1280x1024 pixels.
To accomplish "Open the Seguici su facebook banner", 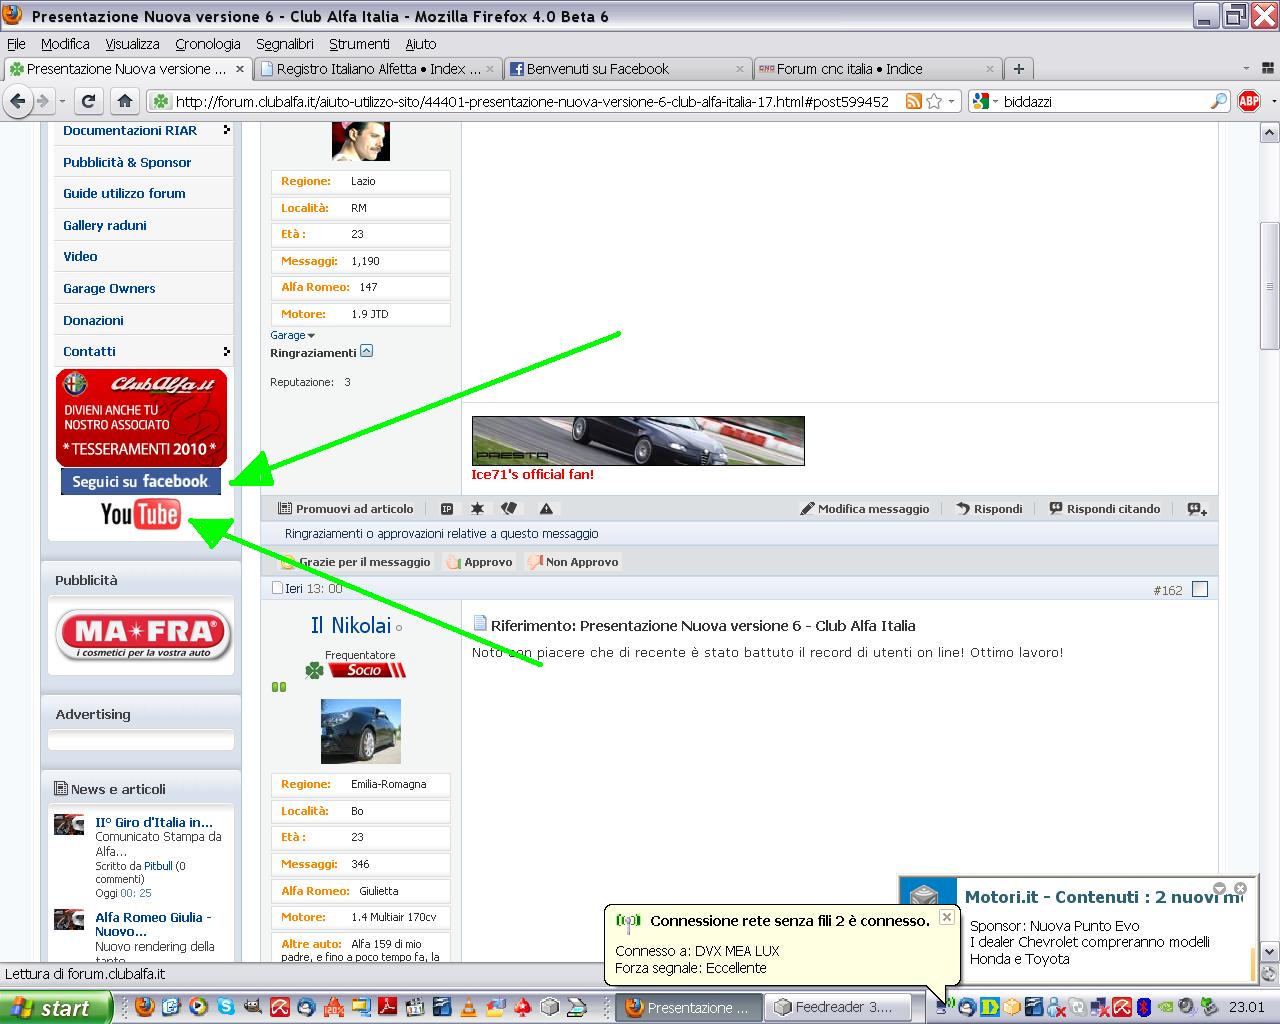I will [140, 482].
